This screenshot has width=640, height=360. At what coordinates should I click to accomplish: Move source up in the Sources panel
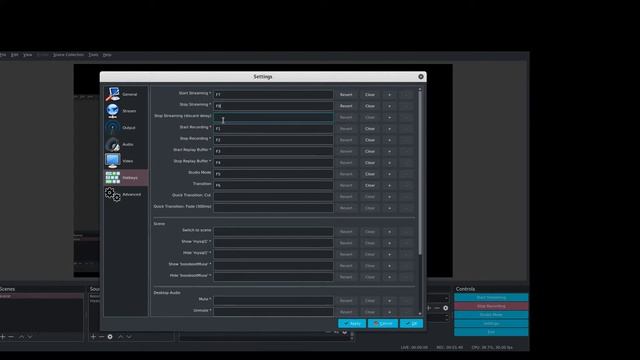(x=120, y=337)
